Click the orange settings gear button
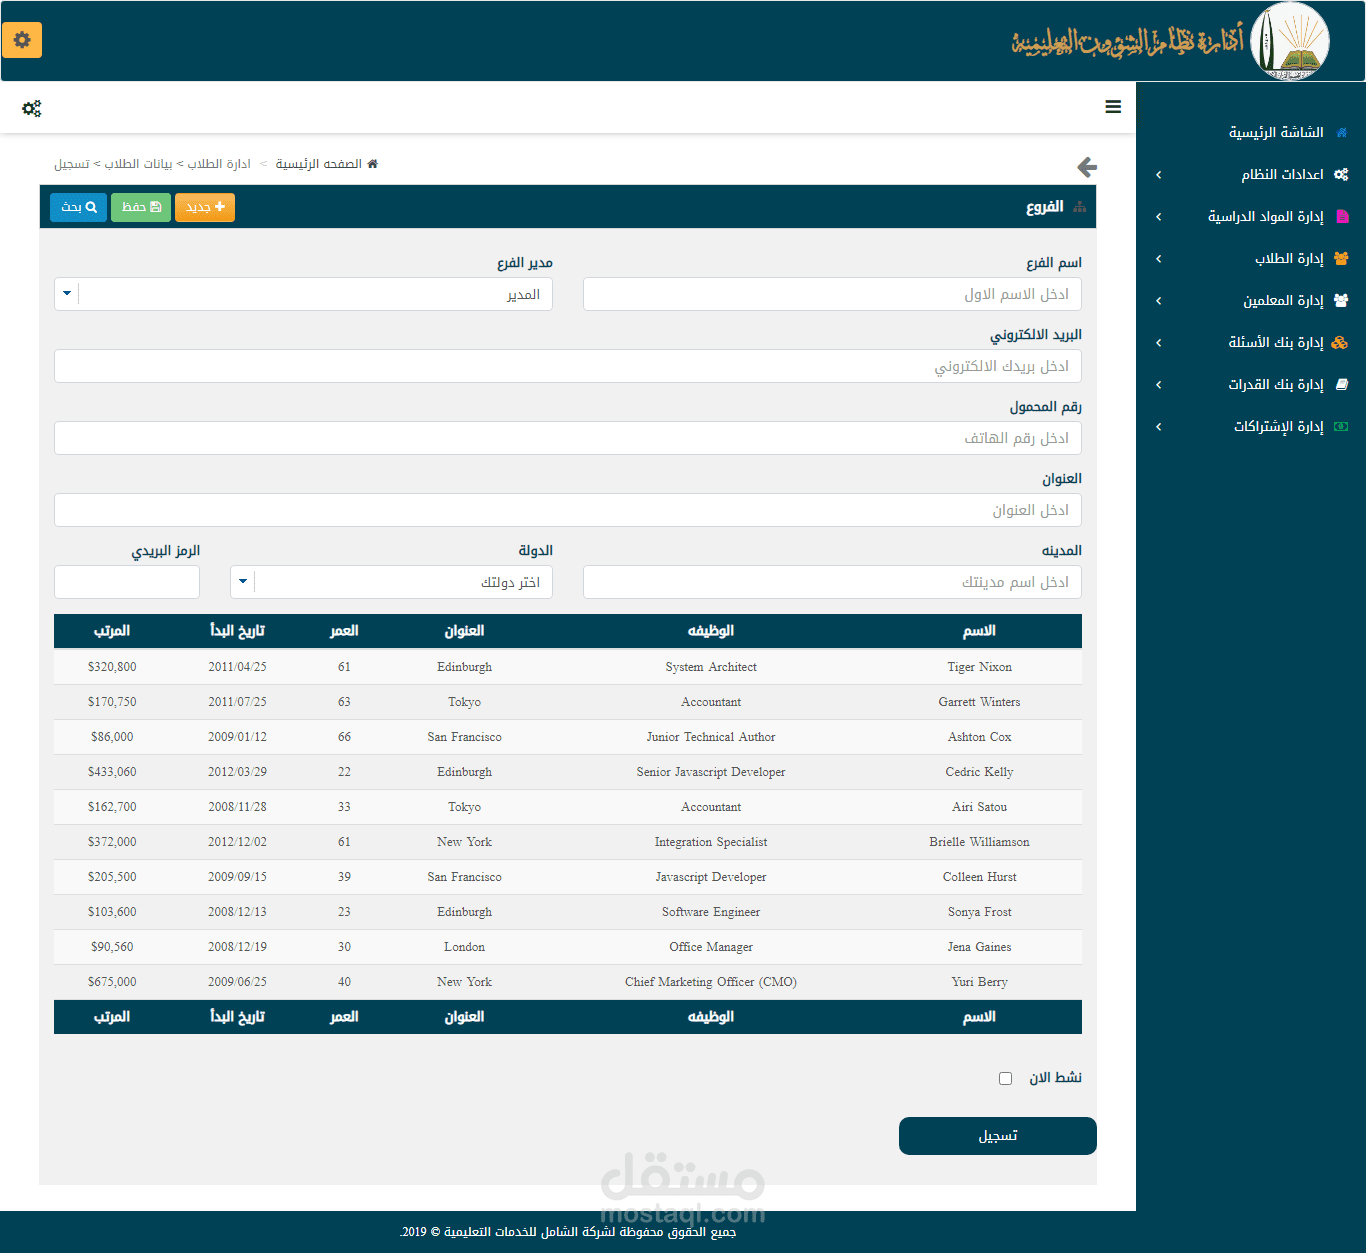Screen dimensions: 1366x1253 coord(22,40)
